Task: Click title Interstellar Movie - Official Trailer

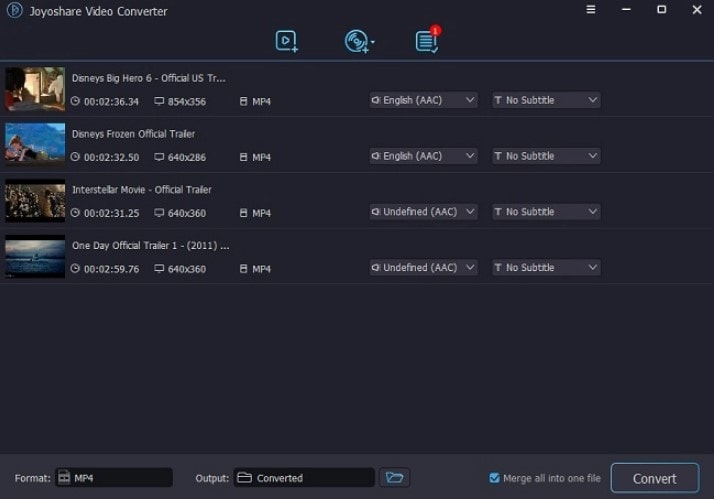Action: click(x=141, y=190)
